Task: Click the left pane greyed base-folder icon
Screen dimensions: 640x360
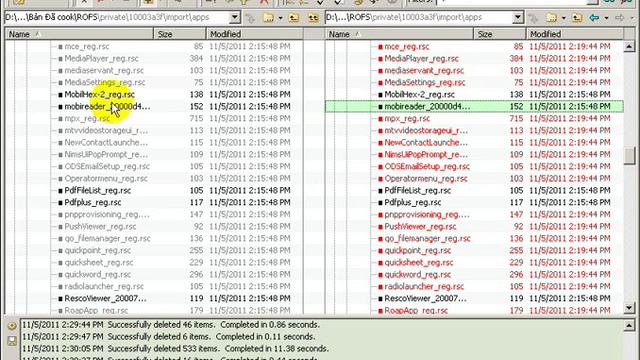Action: click(x=250, y=18)
